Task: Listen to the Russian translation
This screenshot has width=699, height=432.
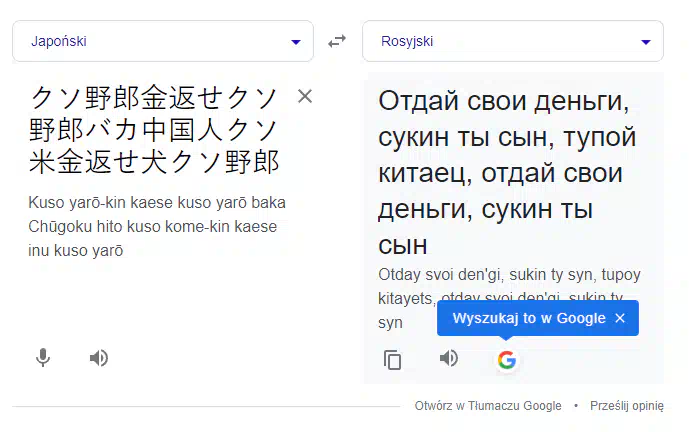Action: [x=448, y=358]
